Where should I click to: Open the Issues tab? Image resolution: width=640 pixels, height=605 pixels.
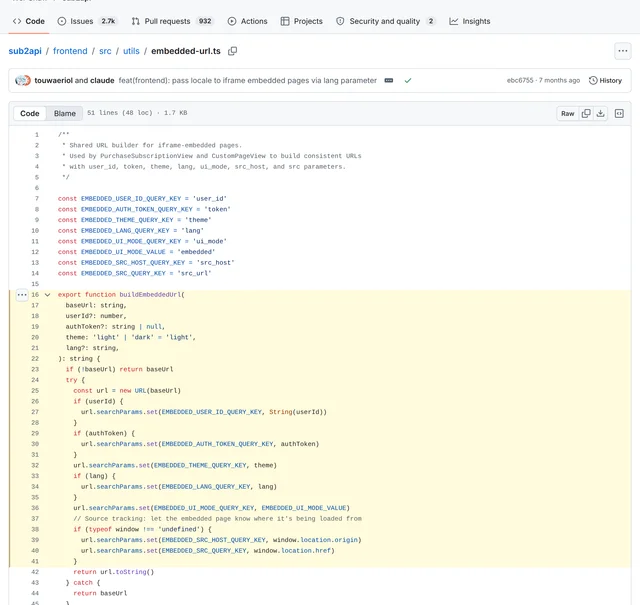[87, 21]
